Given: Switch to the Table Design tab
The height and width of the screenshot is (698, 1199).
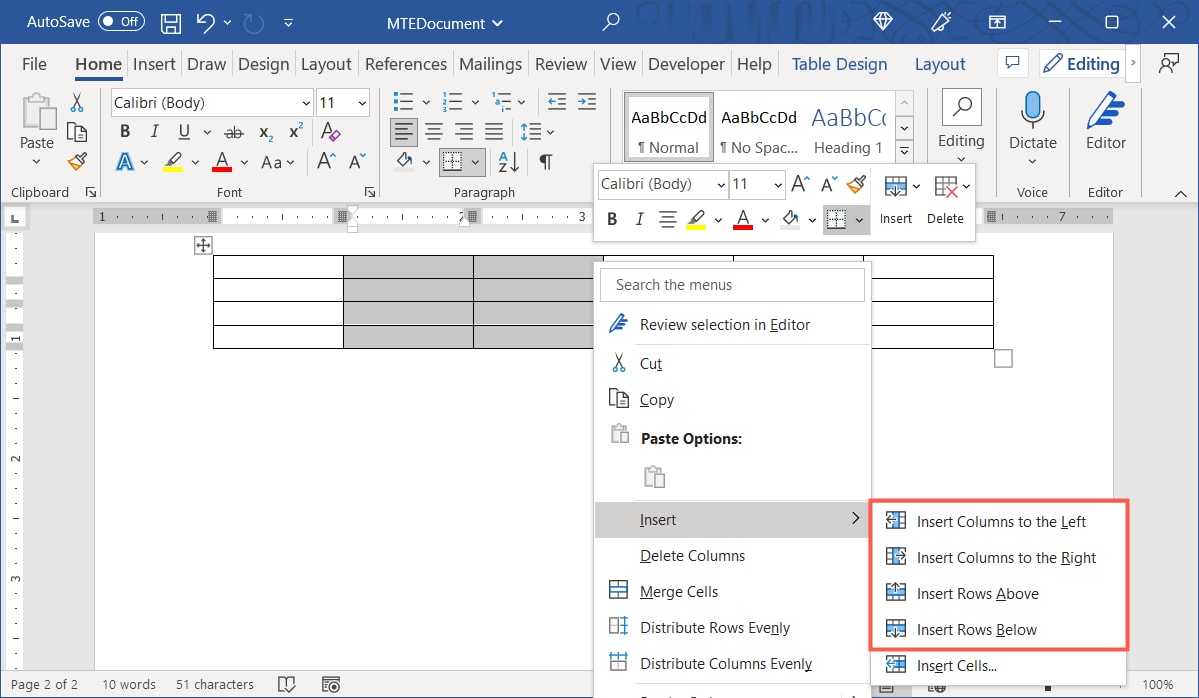Looking at the screenshot, I should (x=839, y=63).
